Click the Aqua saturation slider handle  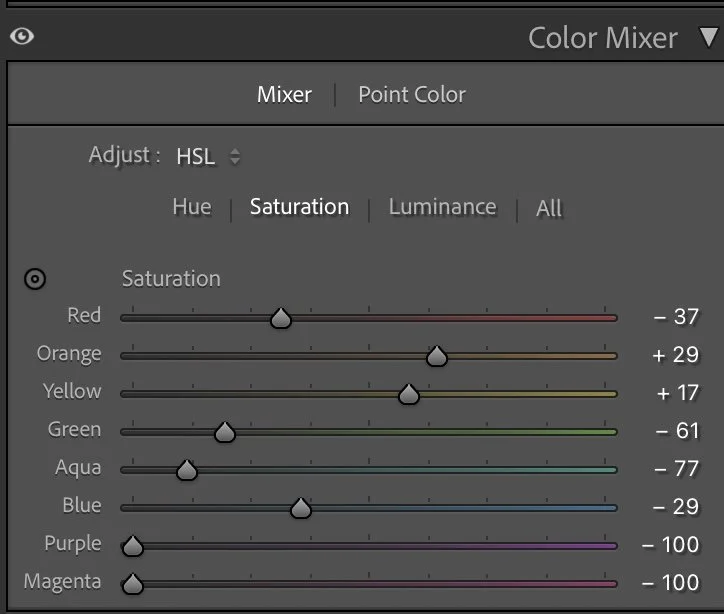[x=186, y=470]
